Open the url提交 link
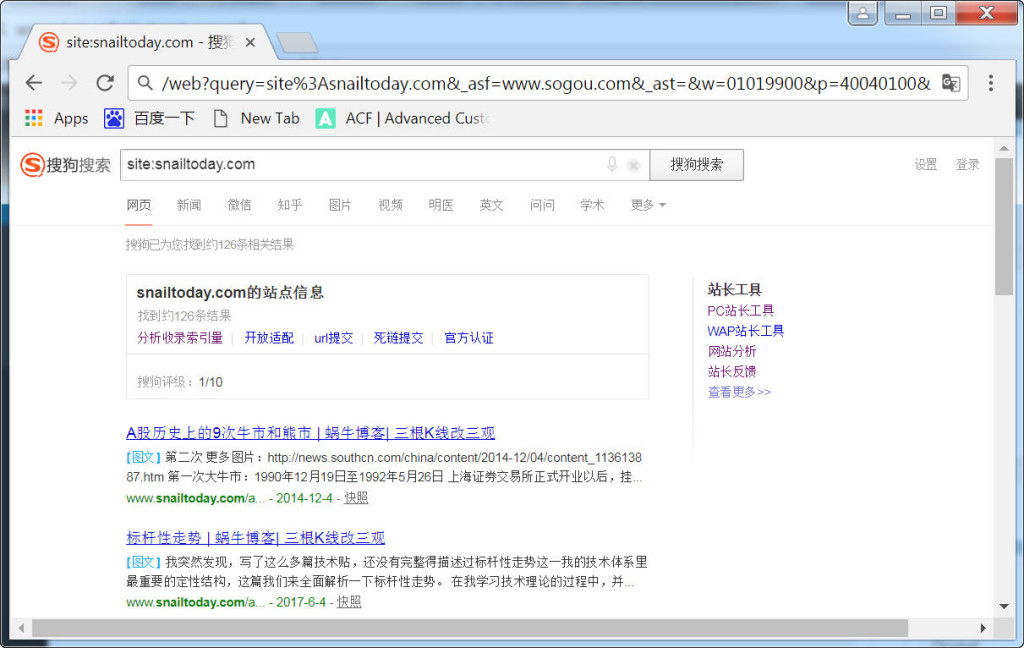The height and width of the screenshot is (648, 1024). (334, 338)
